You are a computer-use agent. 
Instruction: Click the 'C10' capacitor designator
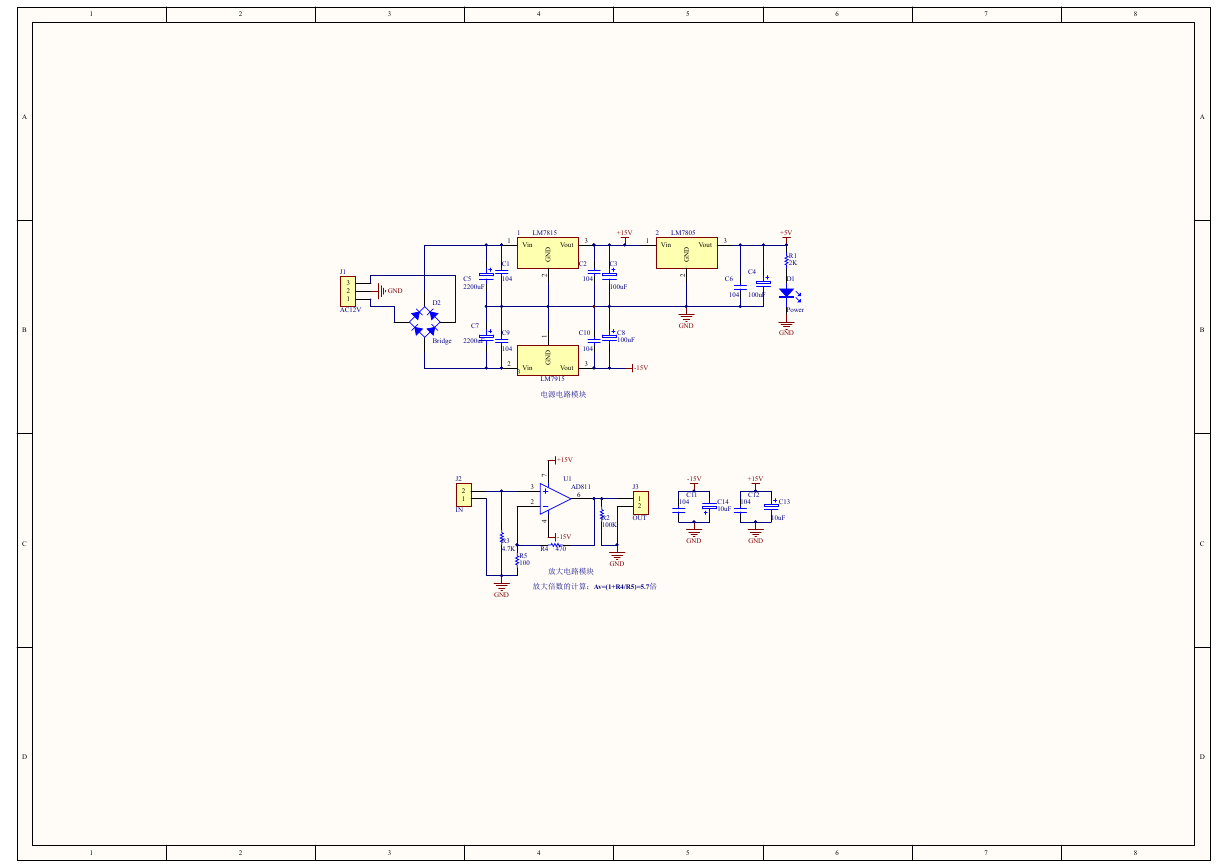(x=585, y=333)
